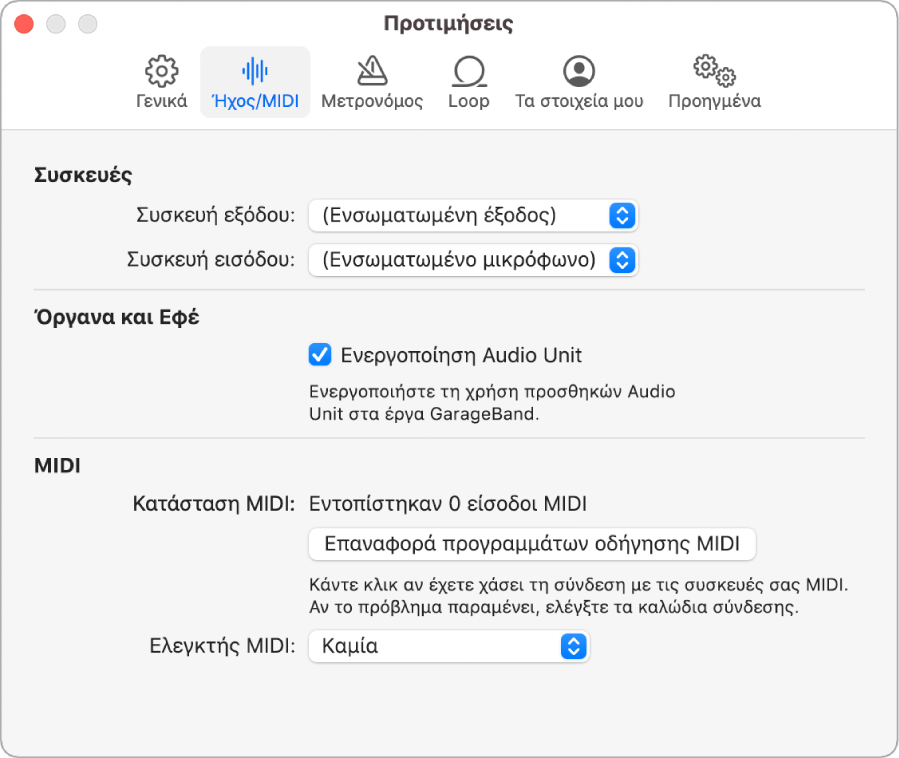Toggle the Ενεργοποίηση Audio Unit checkbox

[320, 355]
